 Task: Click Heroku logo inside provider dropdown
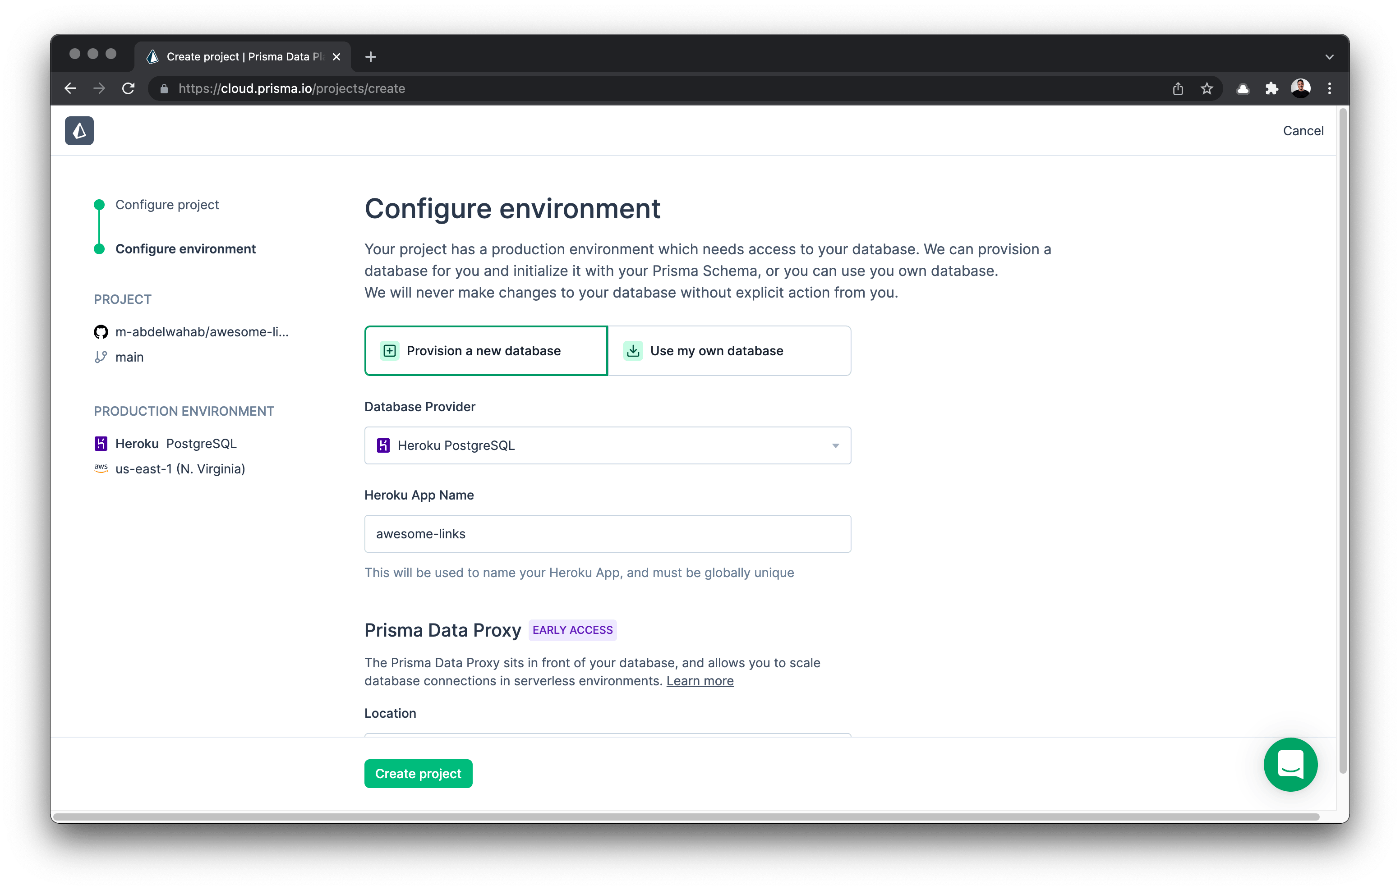pyautogui.click(x=383, y=446)
